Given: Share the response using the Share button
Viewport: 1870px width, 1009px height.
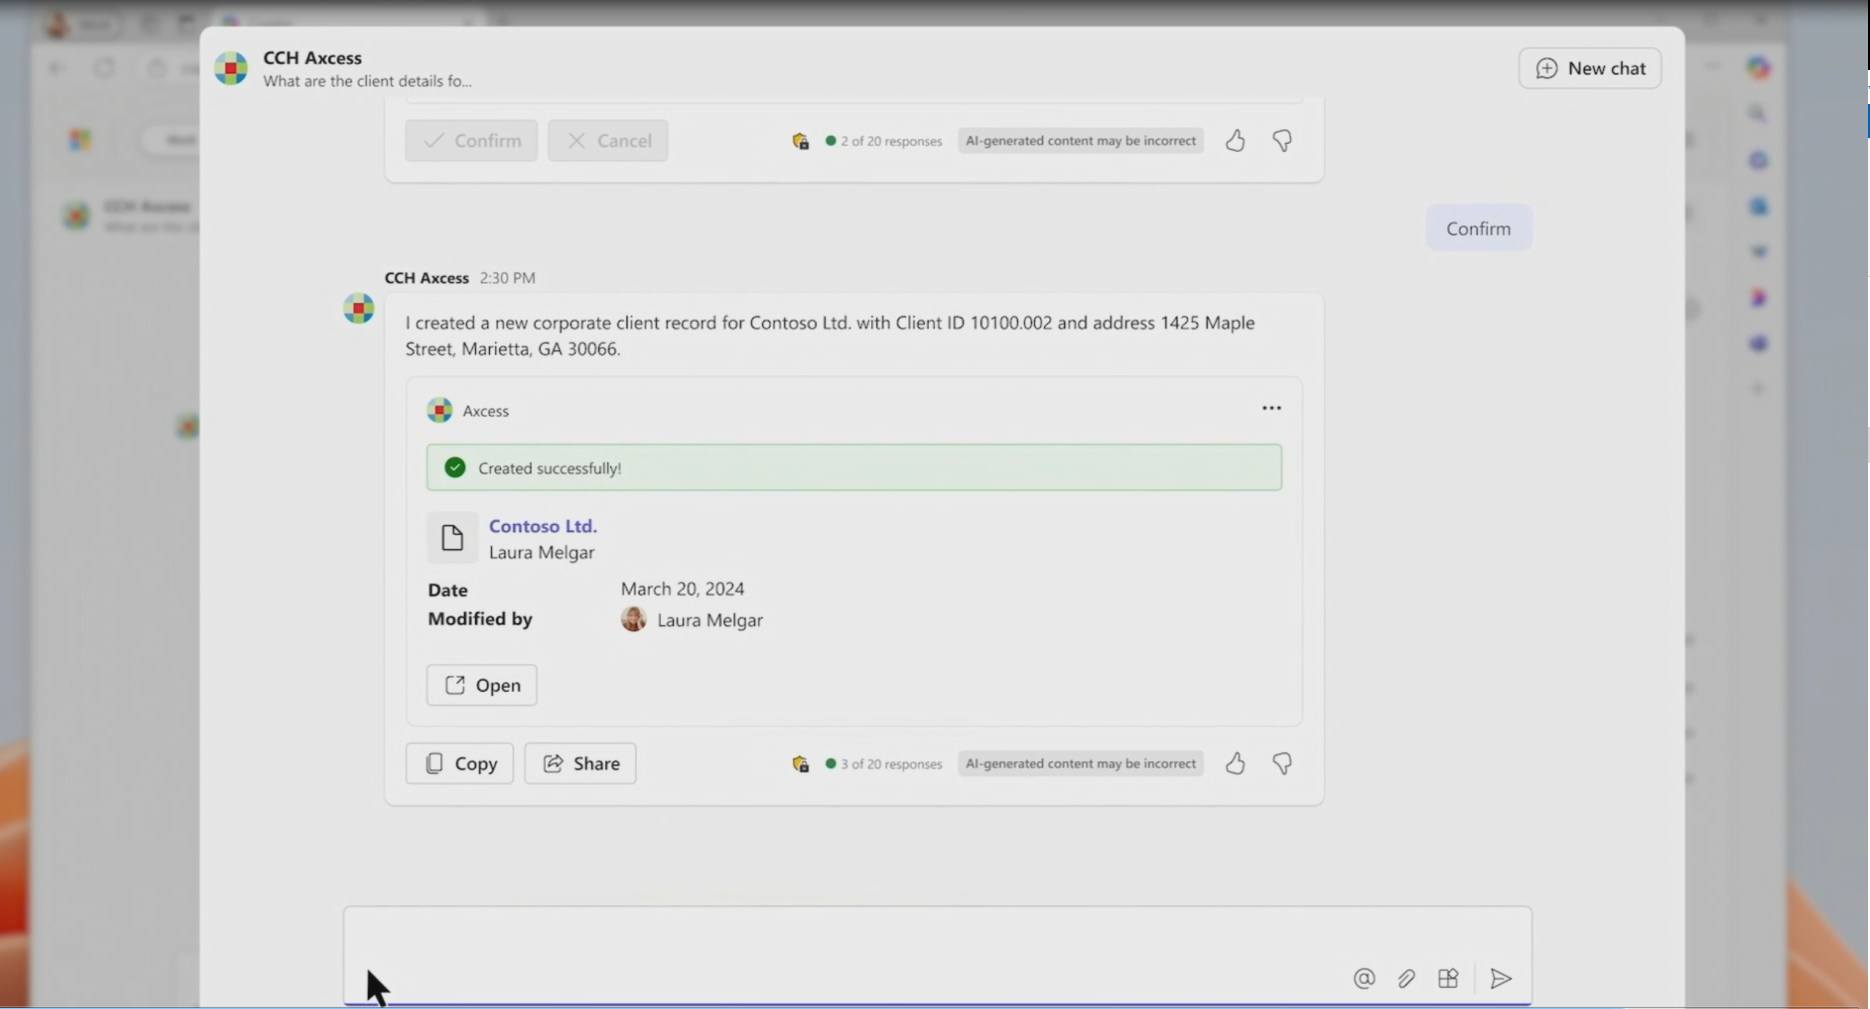Looking at the screenshot, I should (x=580, y=764).
